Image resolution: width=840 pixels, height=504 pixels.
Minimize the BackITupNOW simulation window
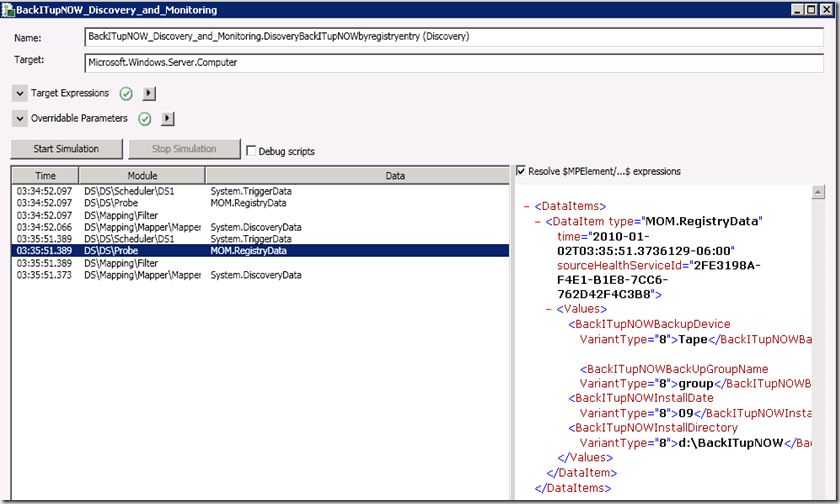pos(797,9)
